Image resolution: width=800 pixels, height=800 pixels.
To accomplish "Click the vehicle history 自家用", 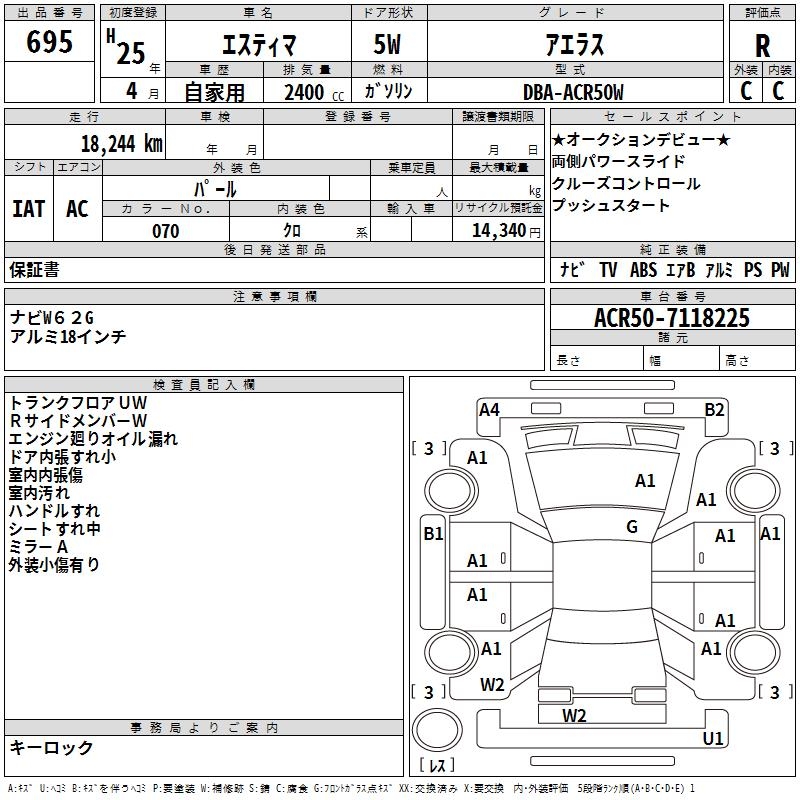I will pos(214,92).
